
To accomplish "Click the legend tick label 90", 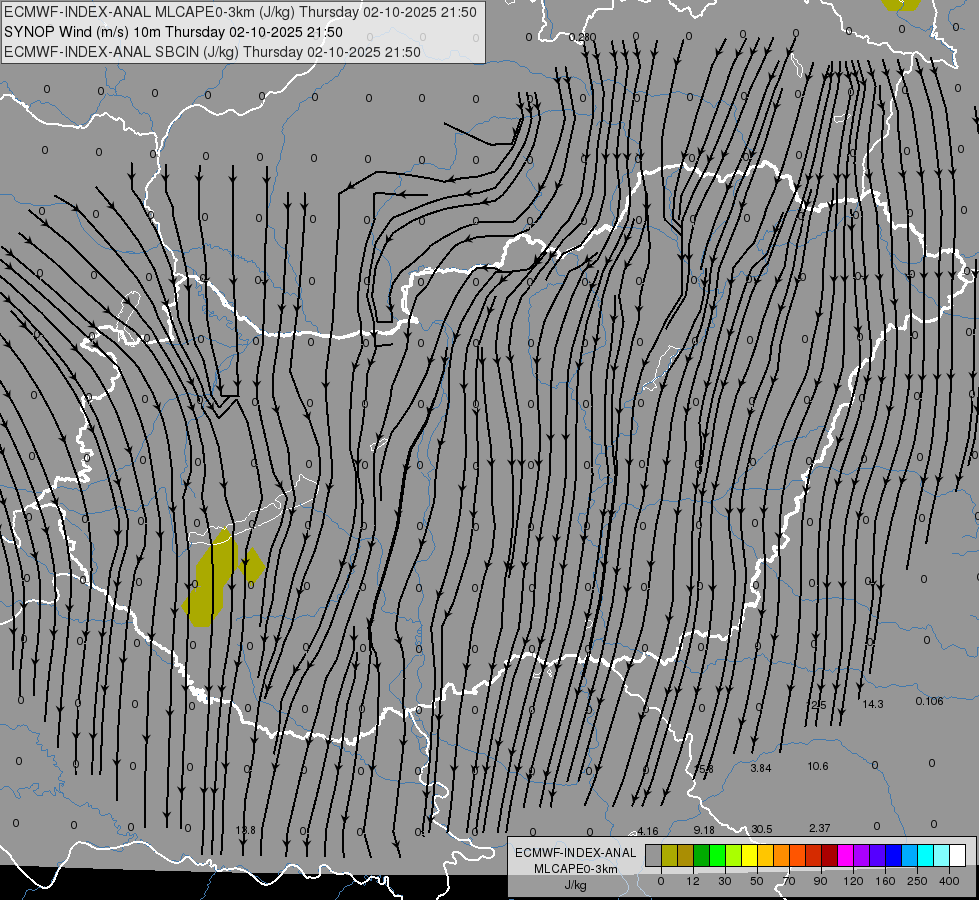I will pos(820,881).
